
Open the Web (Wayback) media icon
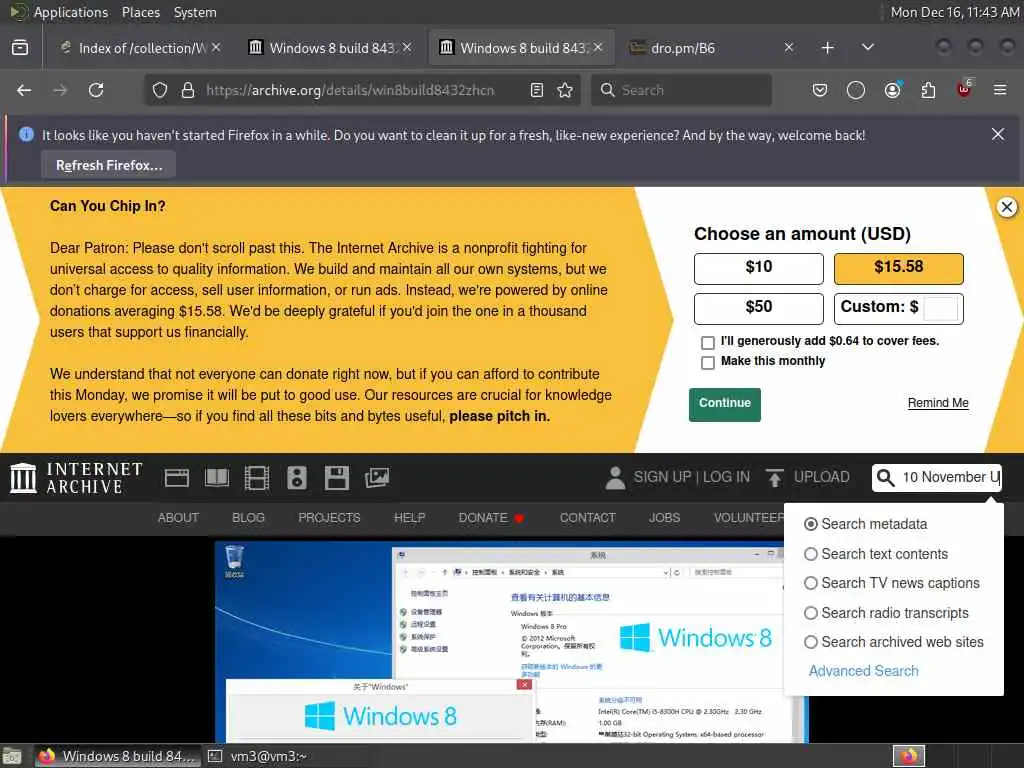pos(177,478)
